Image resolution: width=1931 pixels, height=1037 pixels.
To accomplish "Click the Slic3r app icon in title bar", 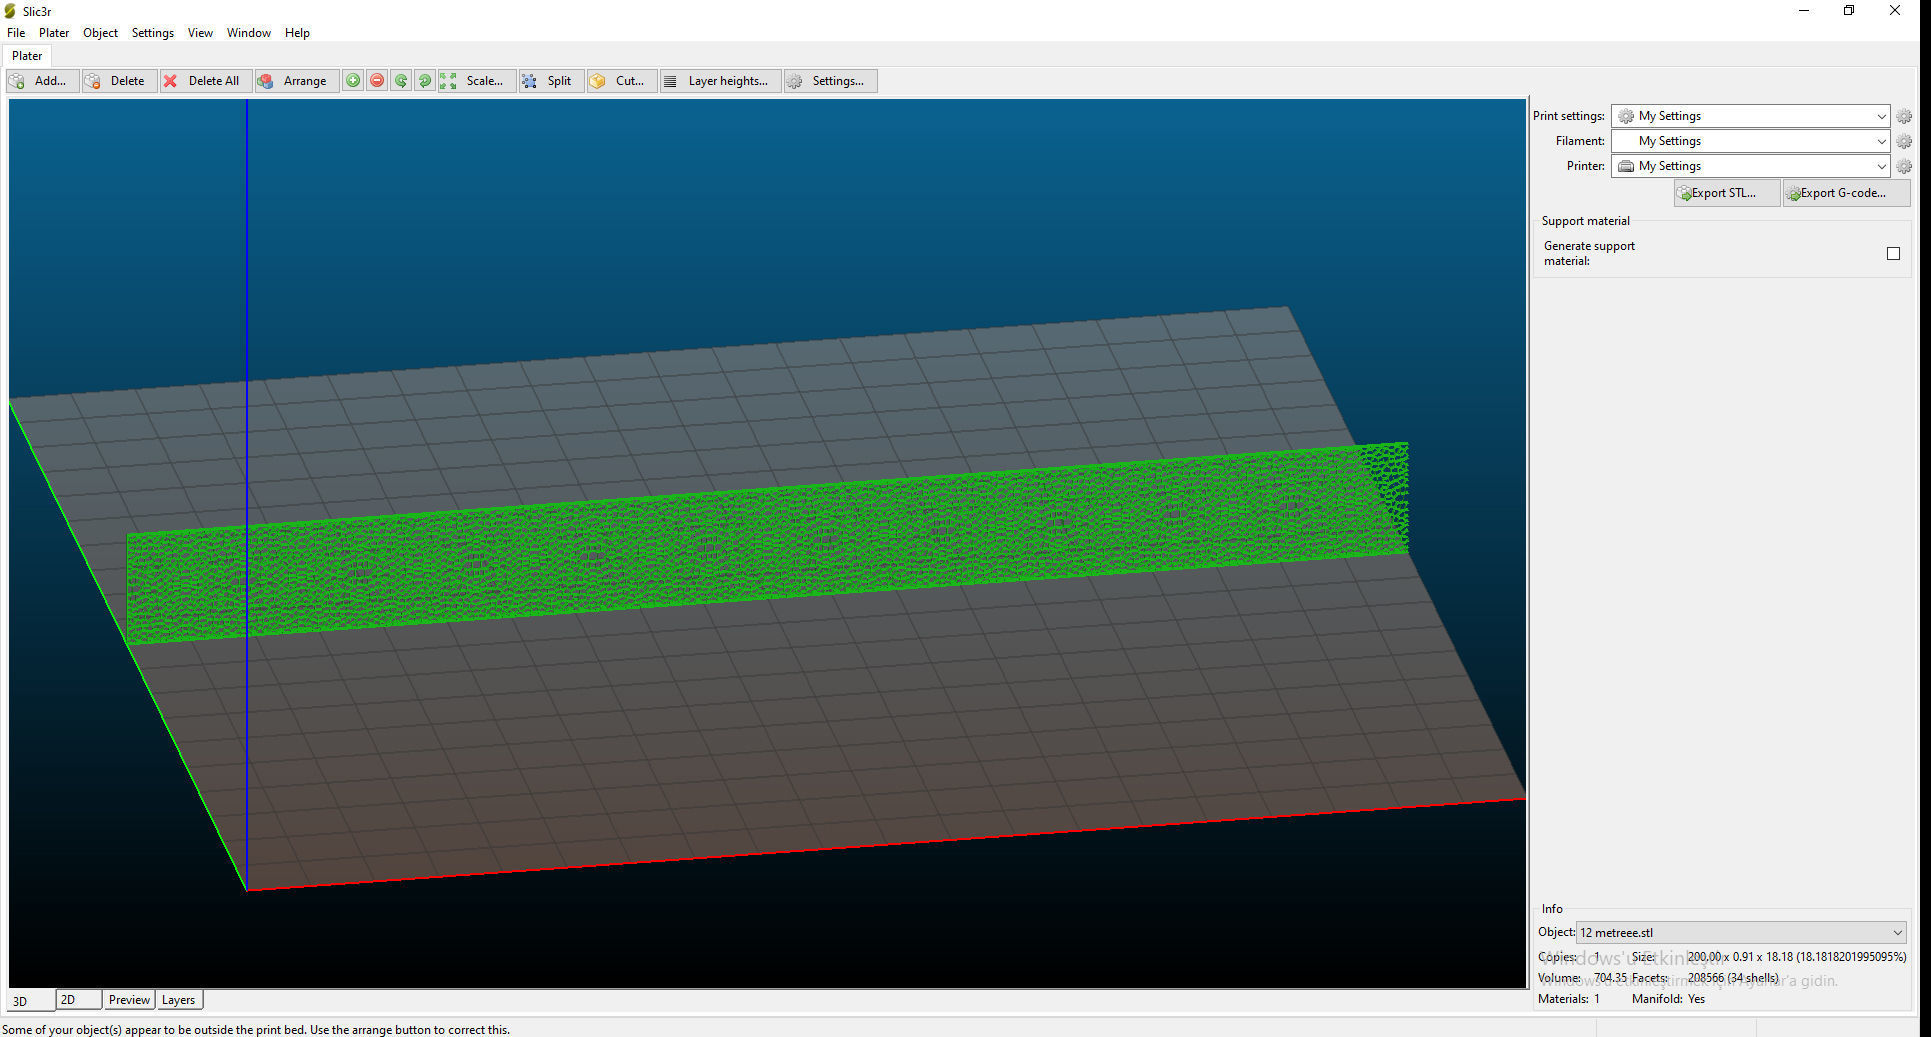I will (10, 11).
